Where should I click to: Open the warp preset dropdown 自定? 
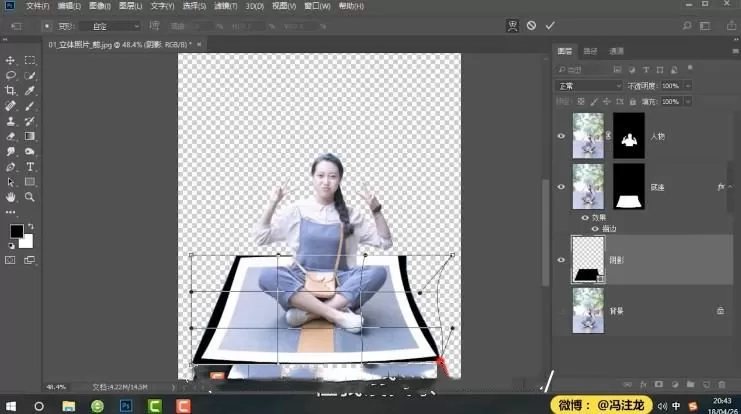pyautogui.click(x=108, y=25)
